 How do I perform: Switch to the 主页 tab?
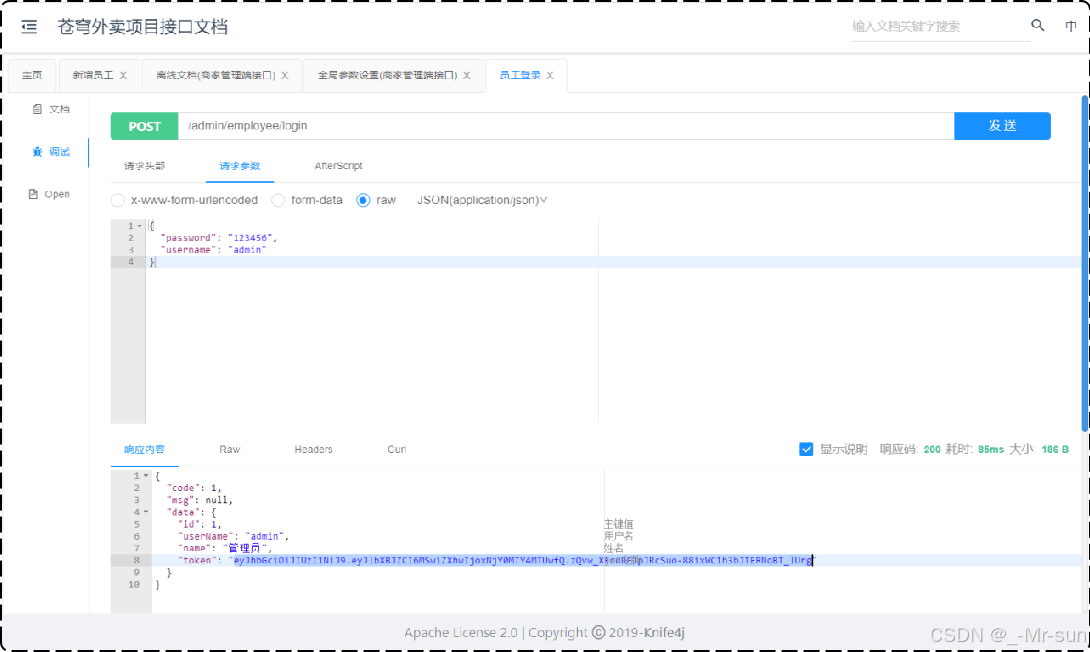tap(32, 75)
